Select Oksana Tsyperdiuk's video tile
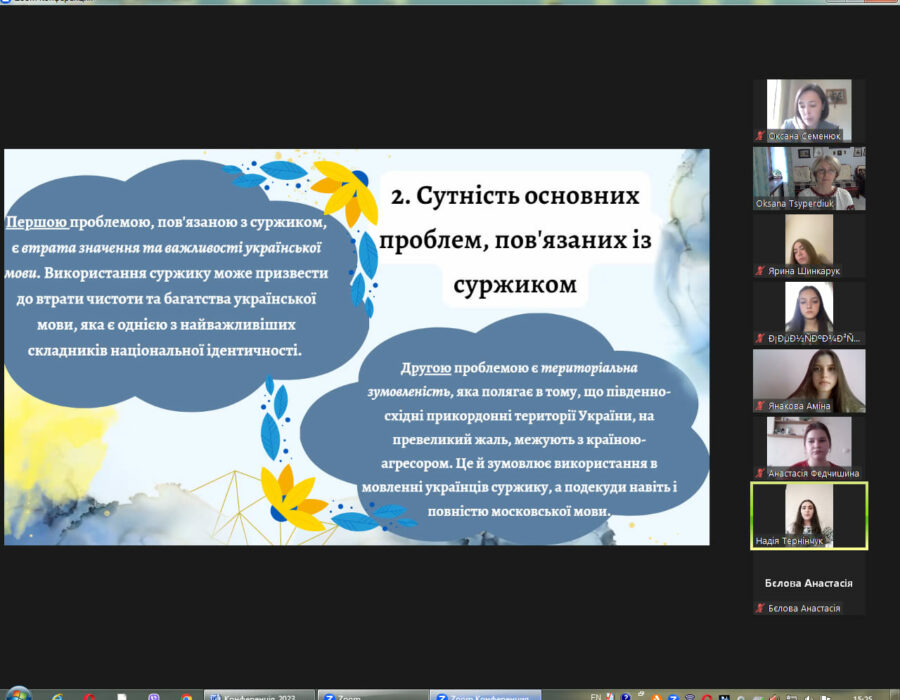Viewport: 900px width, 700px height. click(809, 178)
